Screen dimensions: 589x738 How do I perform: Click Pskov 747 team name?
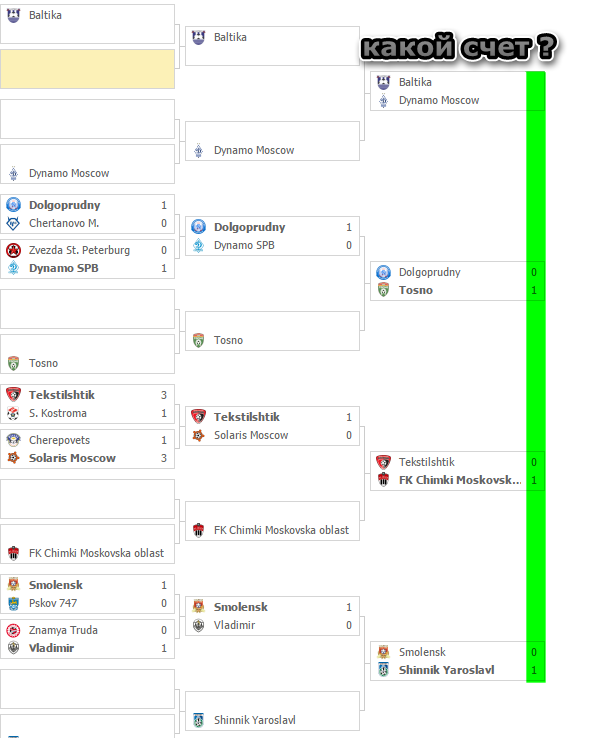[53, 603]
